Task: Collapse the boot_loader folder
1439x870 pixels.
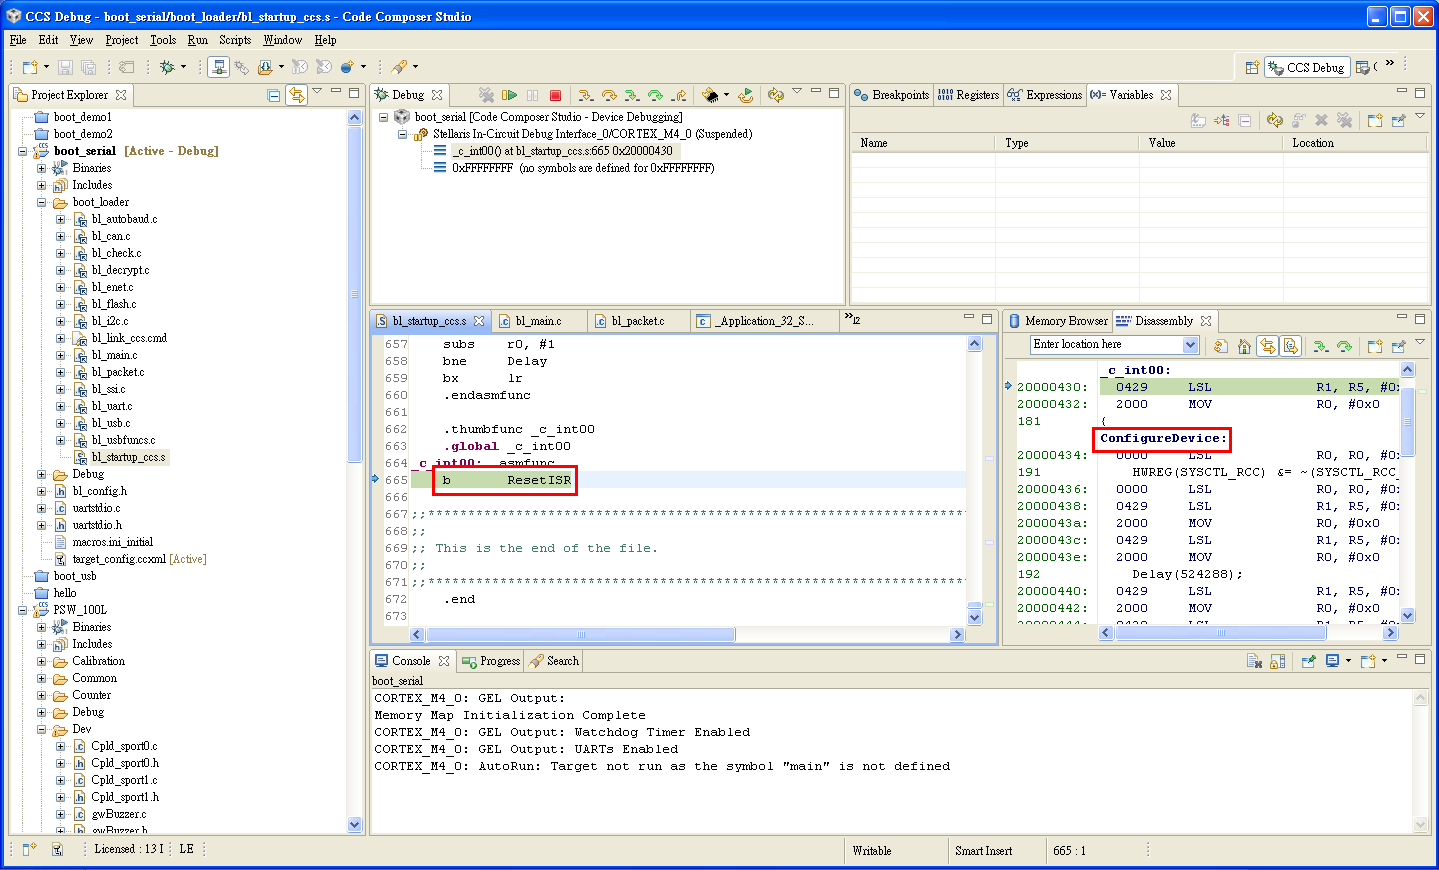Action: 41,202
